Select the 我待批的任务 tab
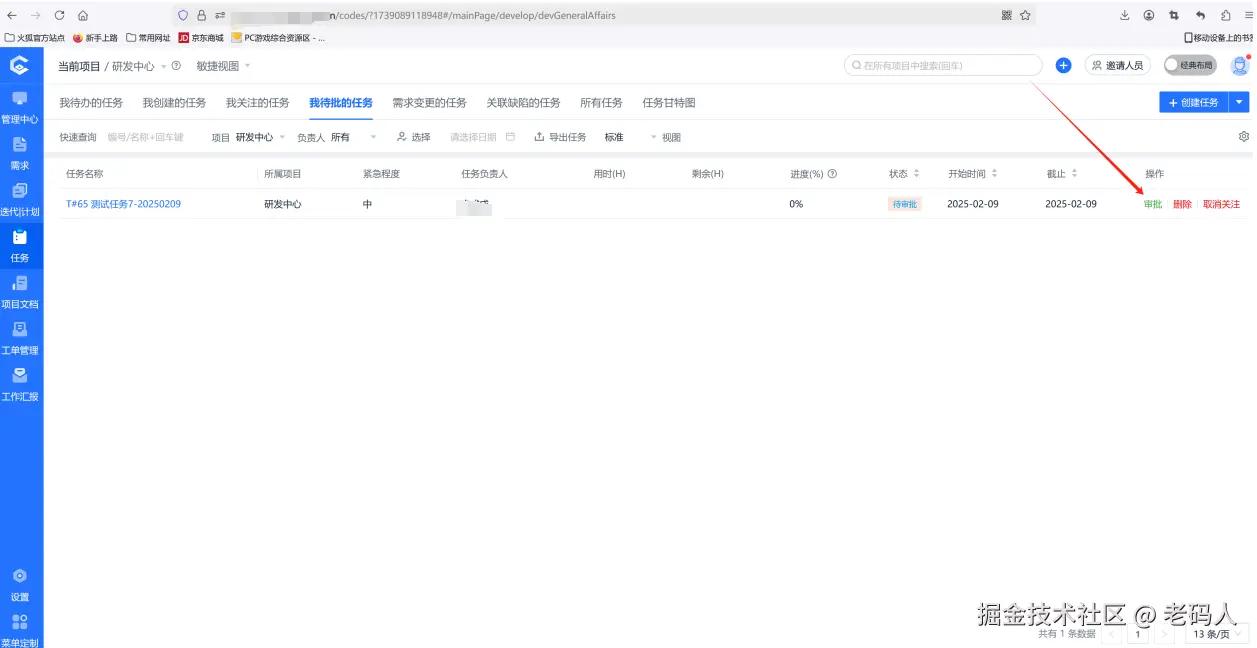The width and height of the screenshot is (1257, 648). tap(341, 103)
